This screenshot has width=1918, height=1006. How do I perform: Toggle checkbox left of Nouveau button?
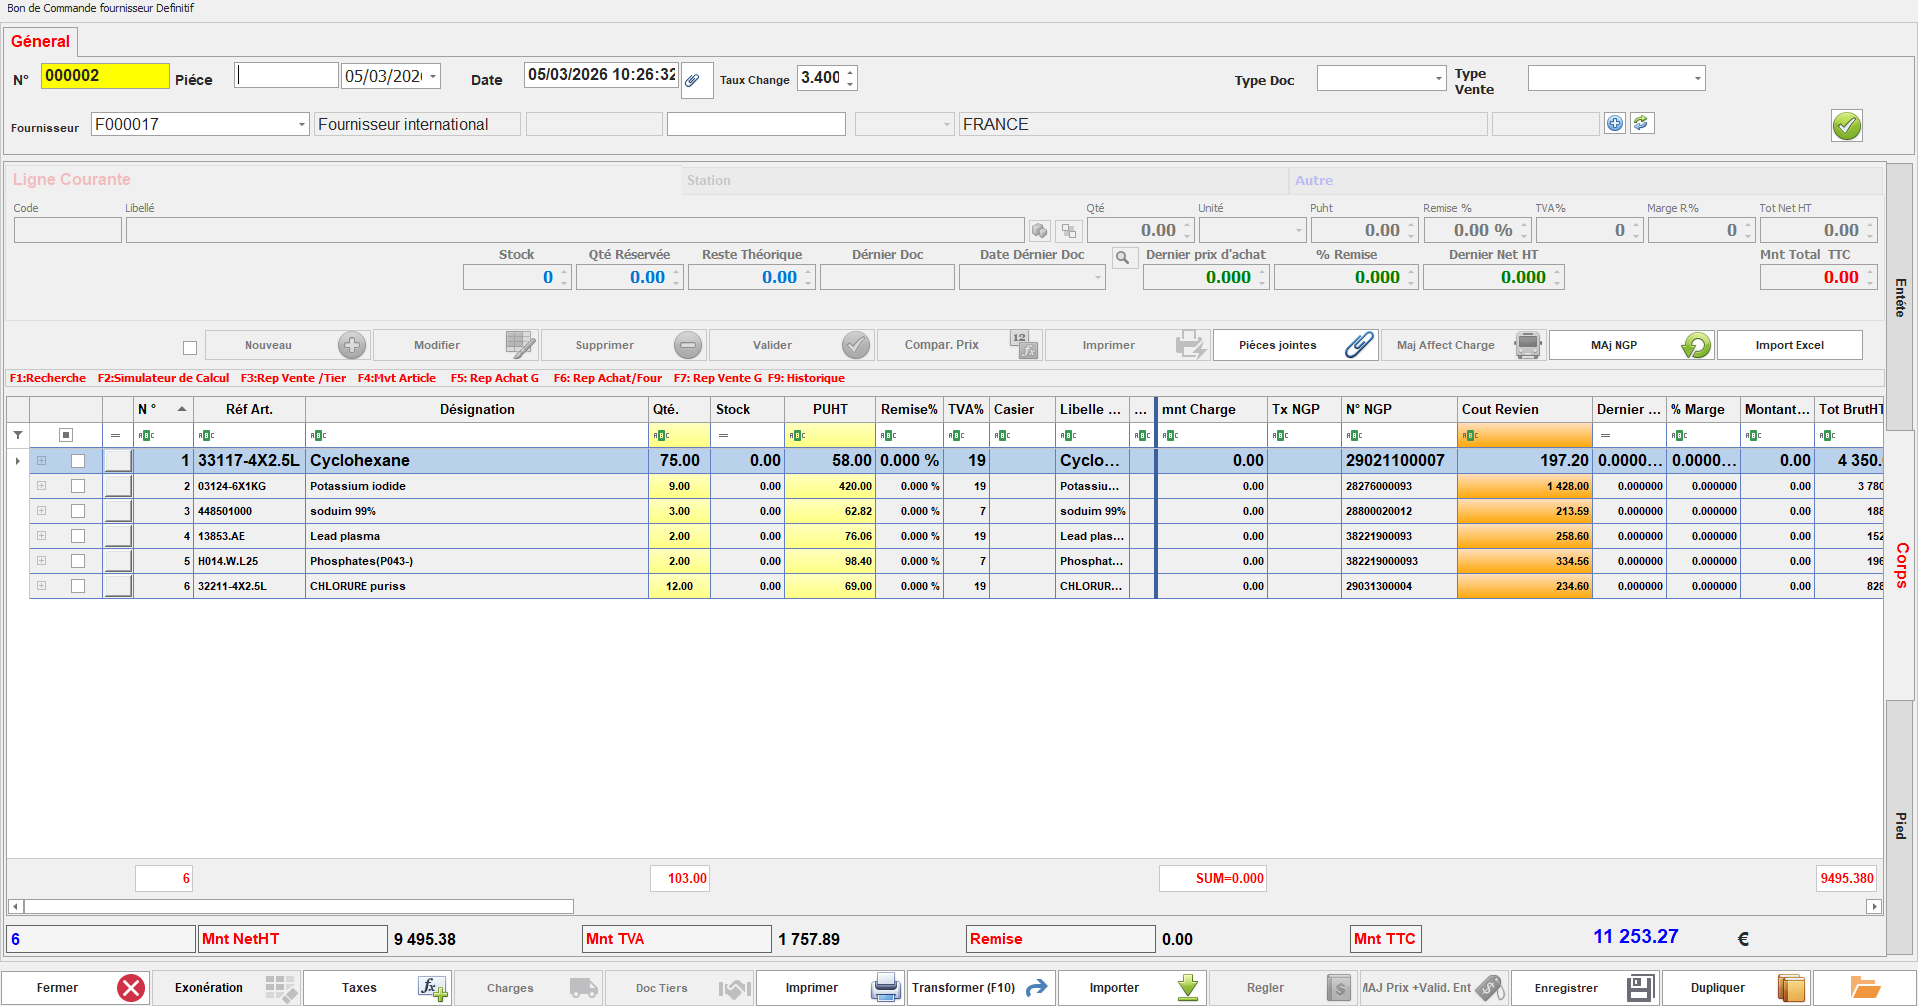pyautogui.click(x=190, y=348)
